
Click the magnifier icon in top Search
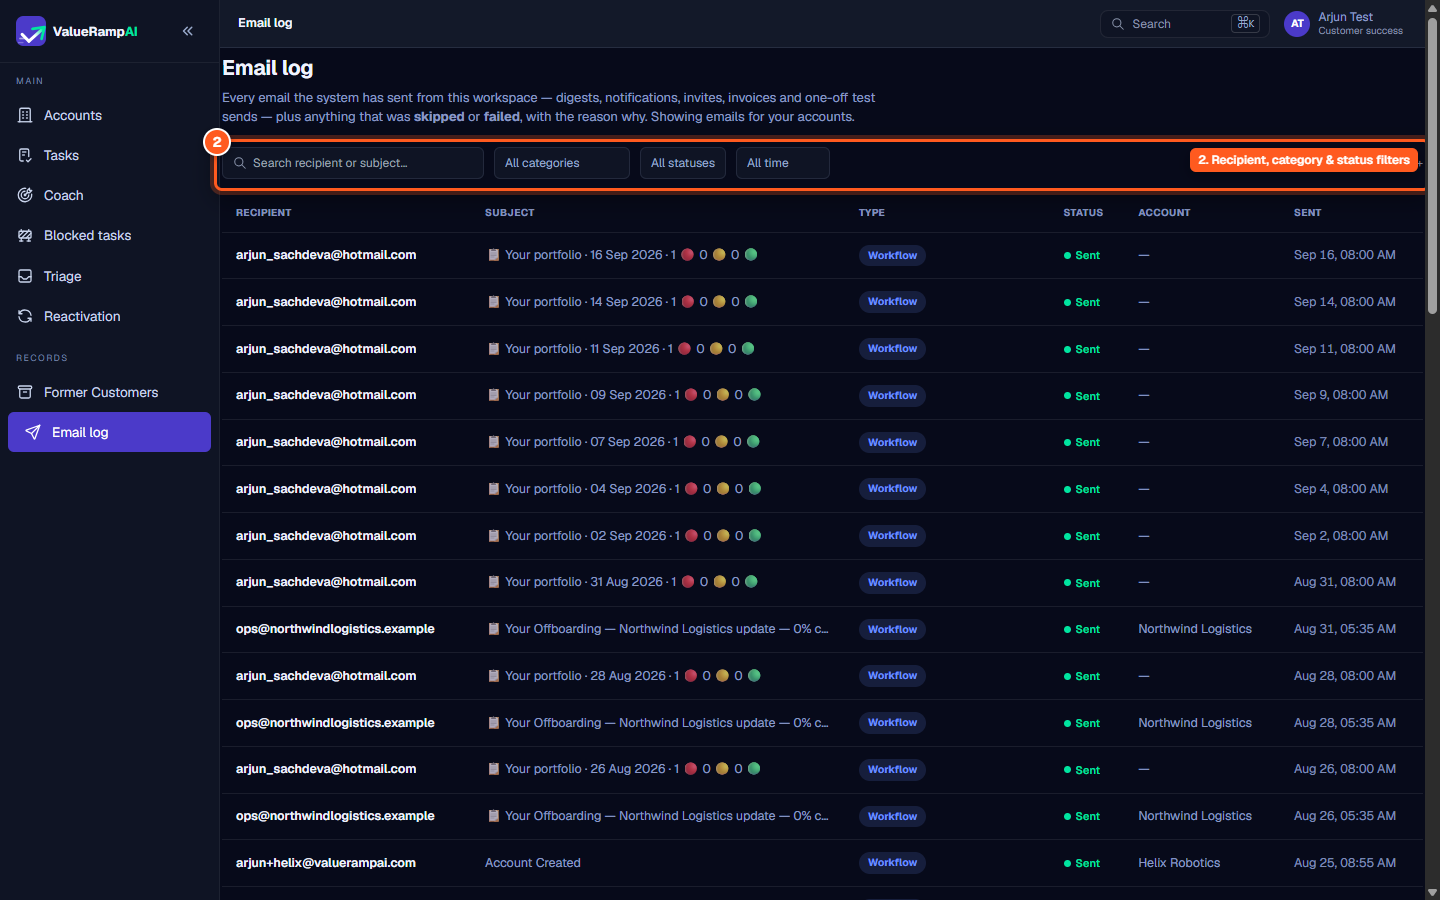pyautogui.click(x=1118, y=24)
